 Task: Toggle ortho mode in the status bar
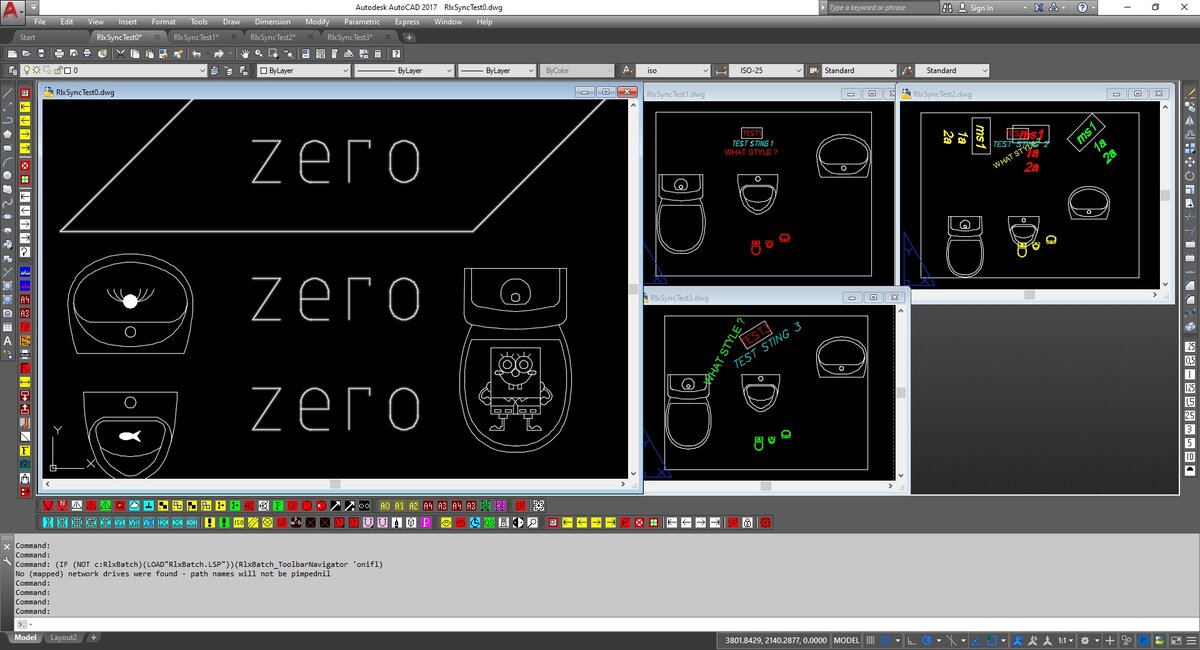[911, 641]
